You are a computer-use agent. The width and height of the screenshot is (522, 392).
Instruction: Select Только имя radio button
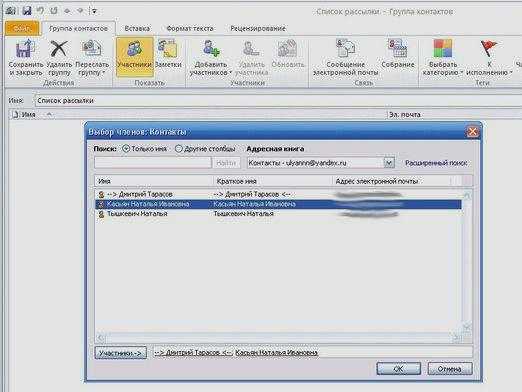126,149
